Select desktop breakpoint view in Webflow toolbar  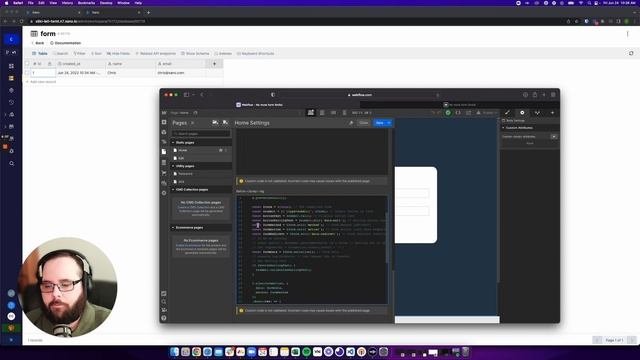click(x=311, y=113)
